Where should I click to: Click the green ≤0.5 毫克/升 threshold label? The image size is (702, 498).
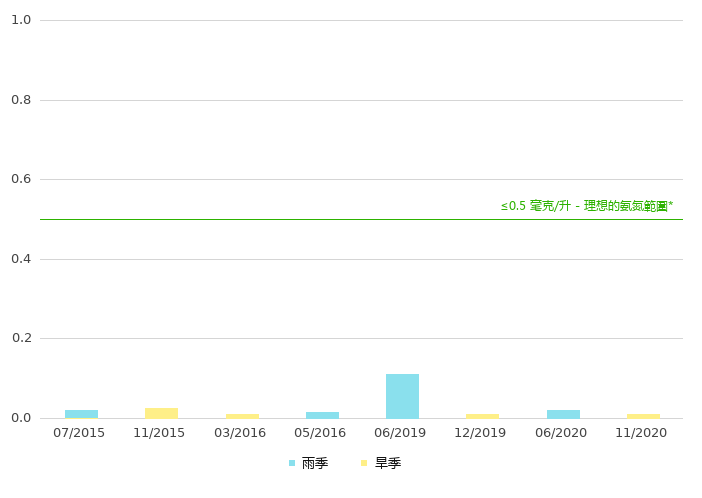[x=586, y=206]
